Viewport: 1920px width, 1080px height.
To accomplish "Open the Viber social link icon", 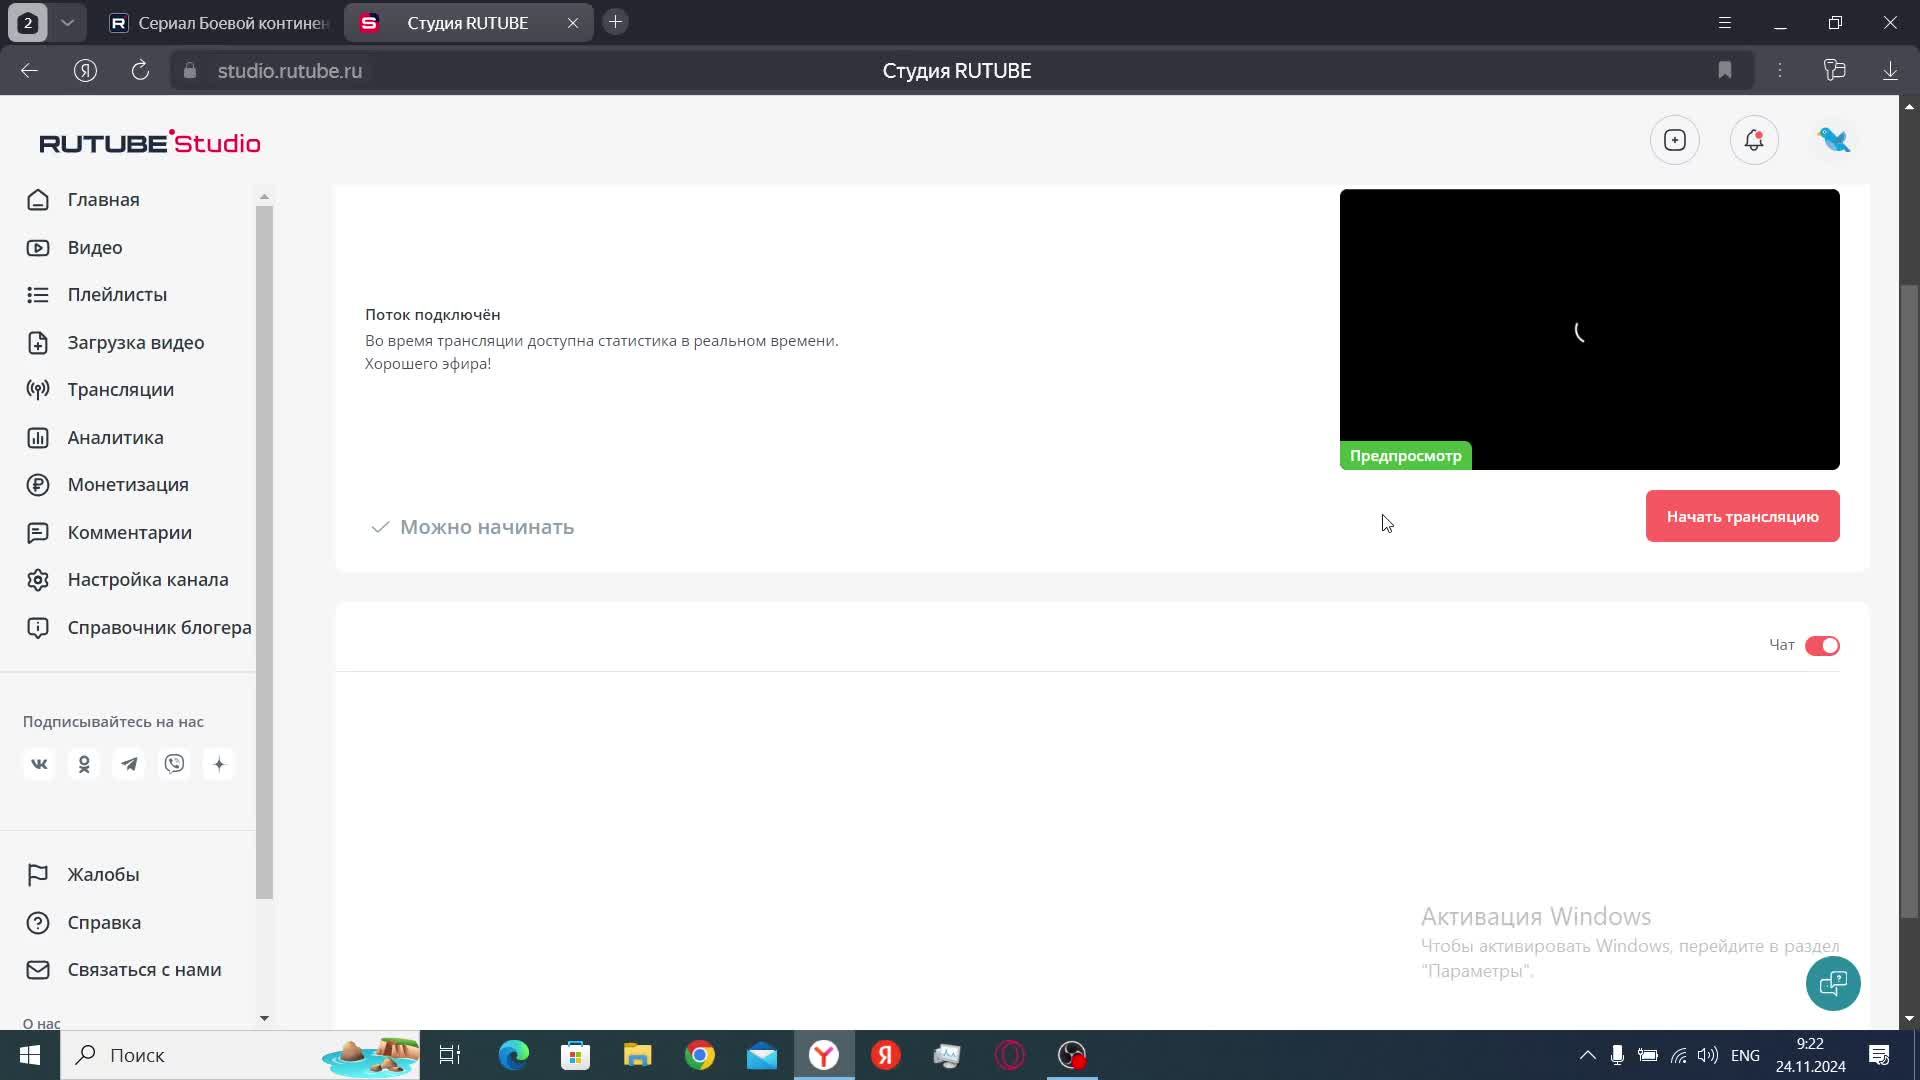I will tap(174, 764).
